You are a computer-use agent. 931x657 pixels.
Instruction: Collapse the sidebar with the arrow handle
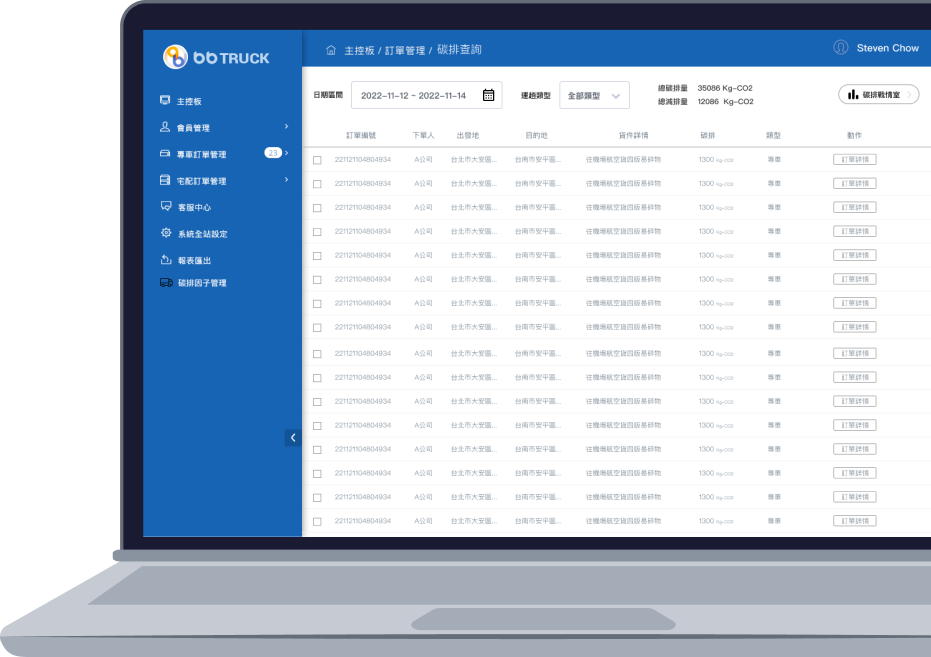pos(292,437)
